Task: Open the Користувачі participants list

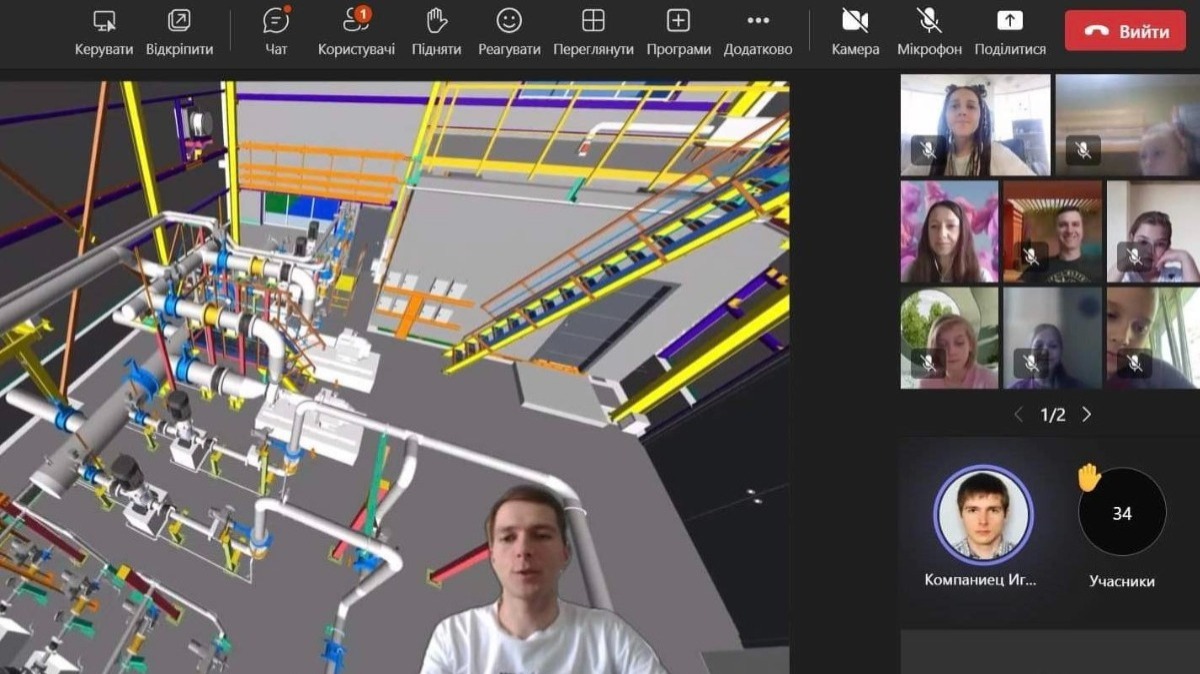Action: [x=356, y=21]
